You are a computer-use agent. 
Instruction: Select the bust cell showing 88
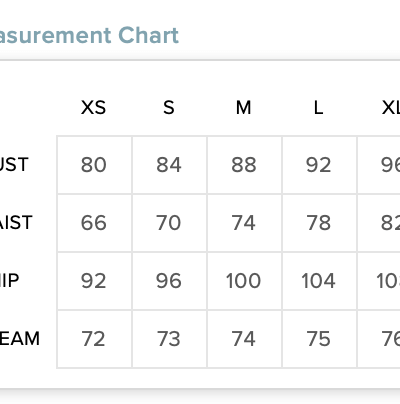244,165
